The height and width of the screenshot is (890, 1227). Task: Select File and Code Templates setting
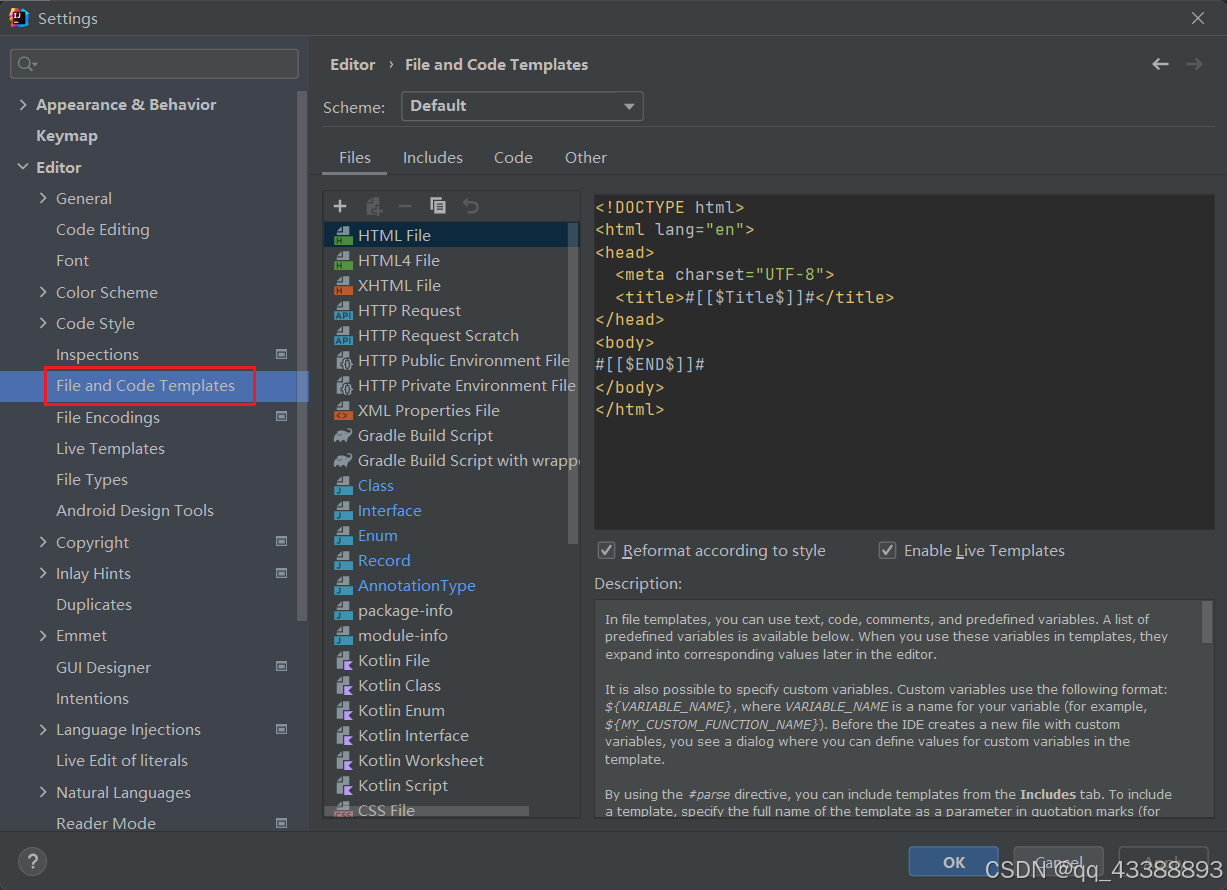pos(145,386)
